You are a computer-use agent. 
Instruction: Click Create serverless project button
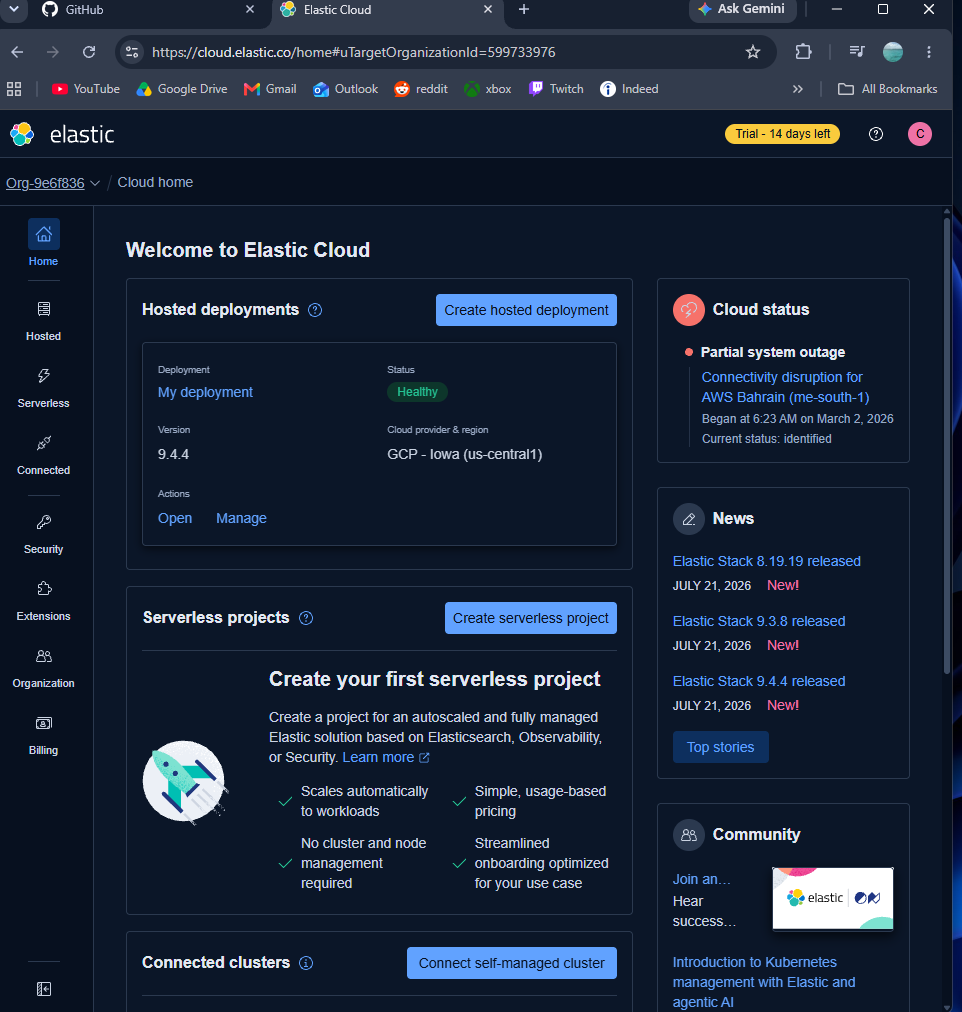530,618
